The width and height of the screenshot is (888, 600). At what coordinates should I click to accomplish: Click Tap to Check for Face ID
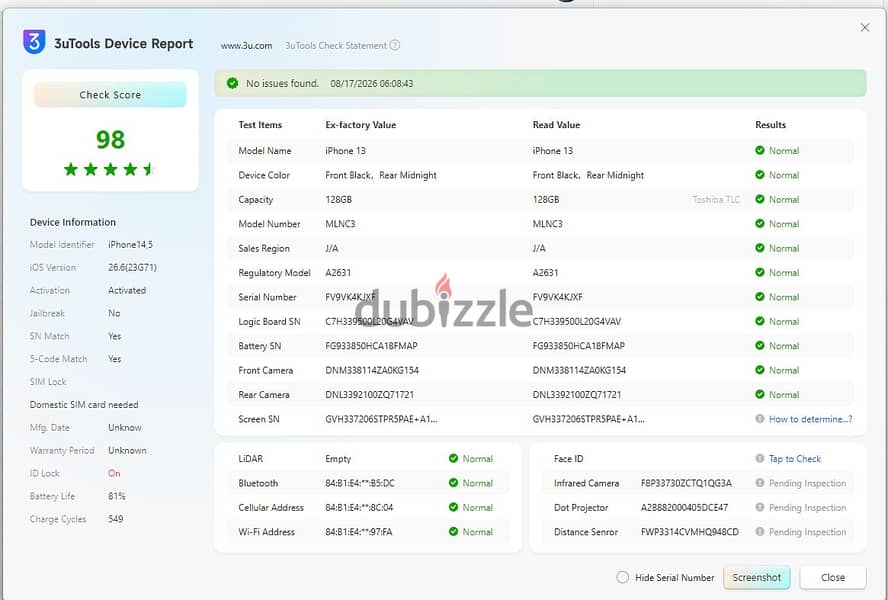point(795,458)
